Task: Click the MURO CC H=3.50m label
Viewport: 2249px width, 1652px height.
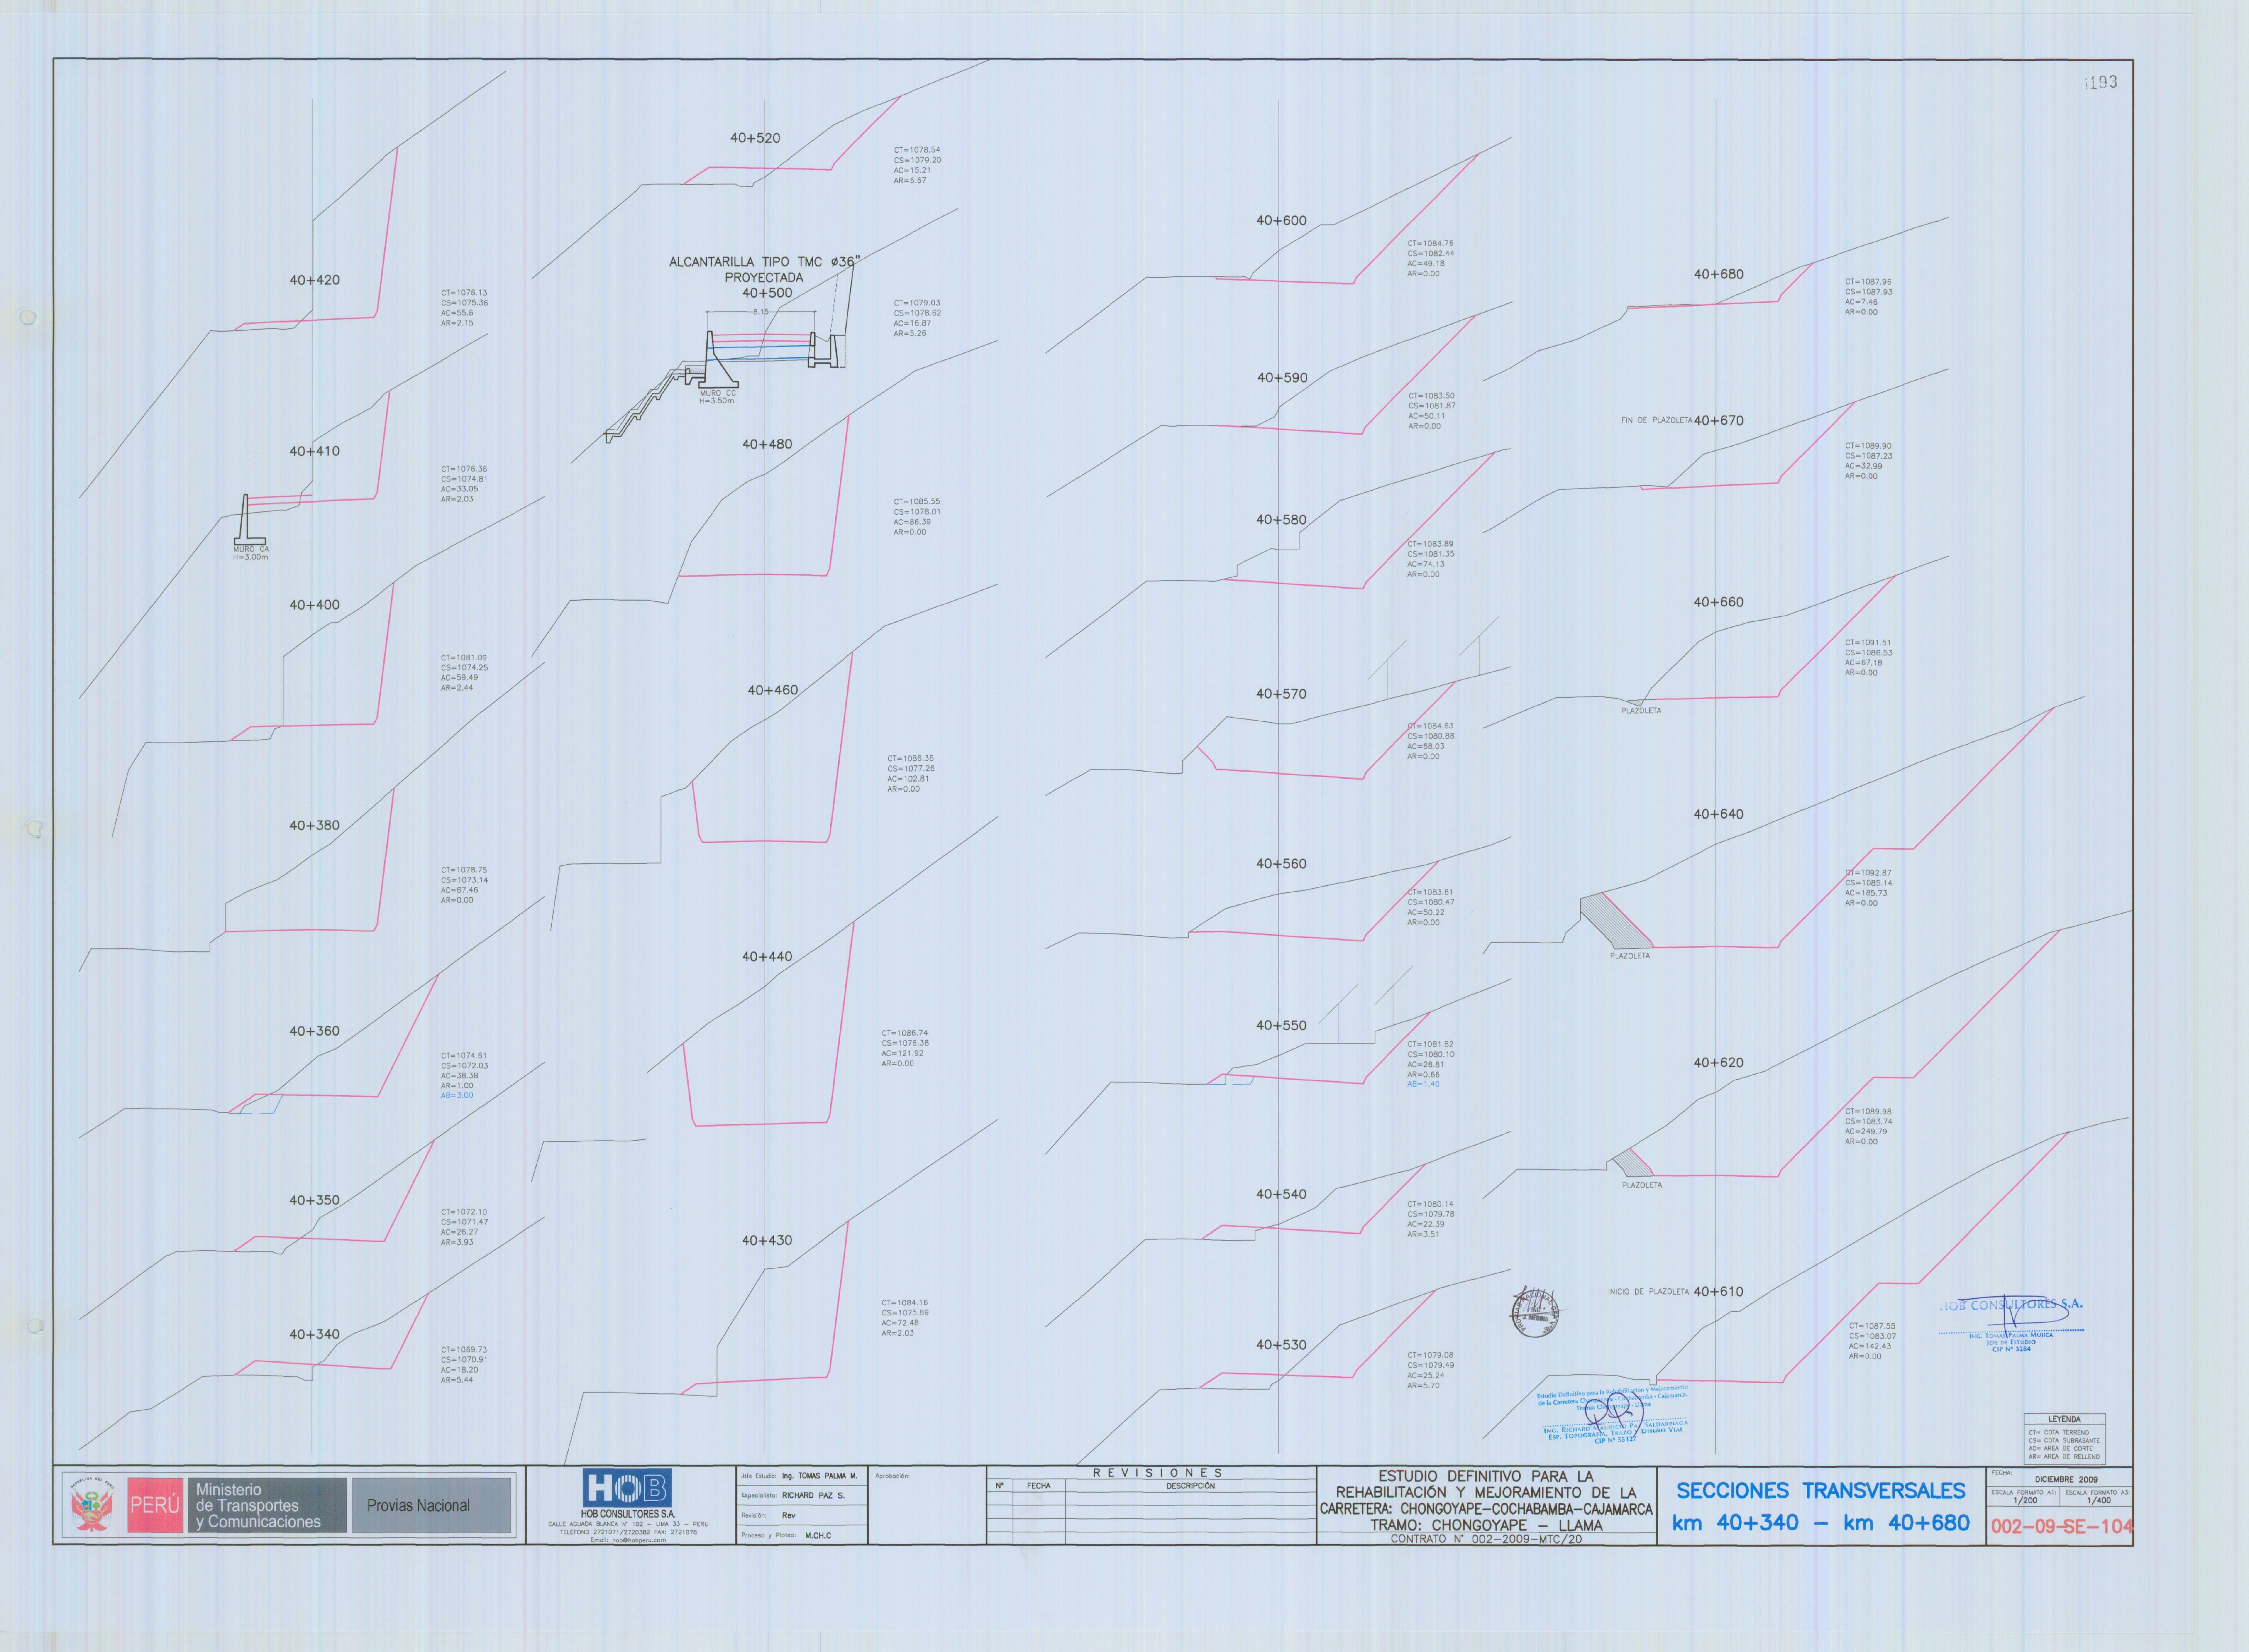Action: 717,397
